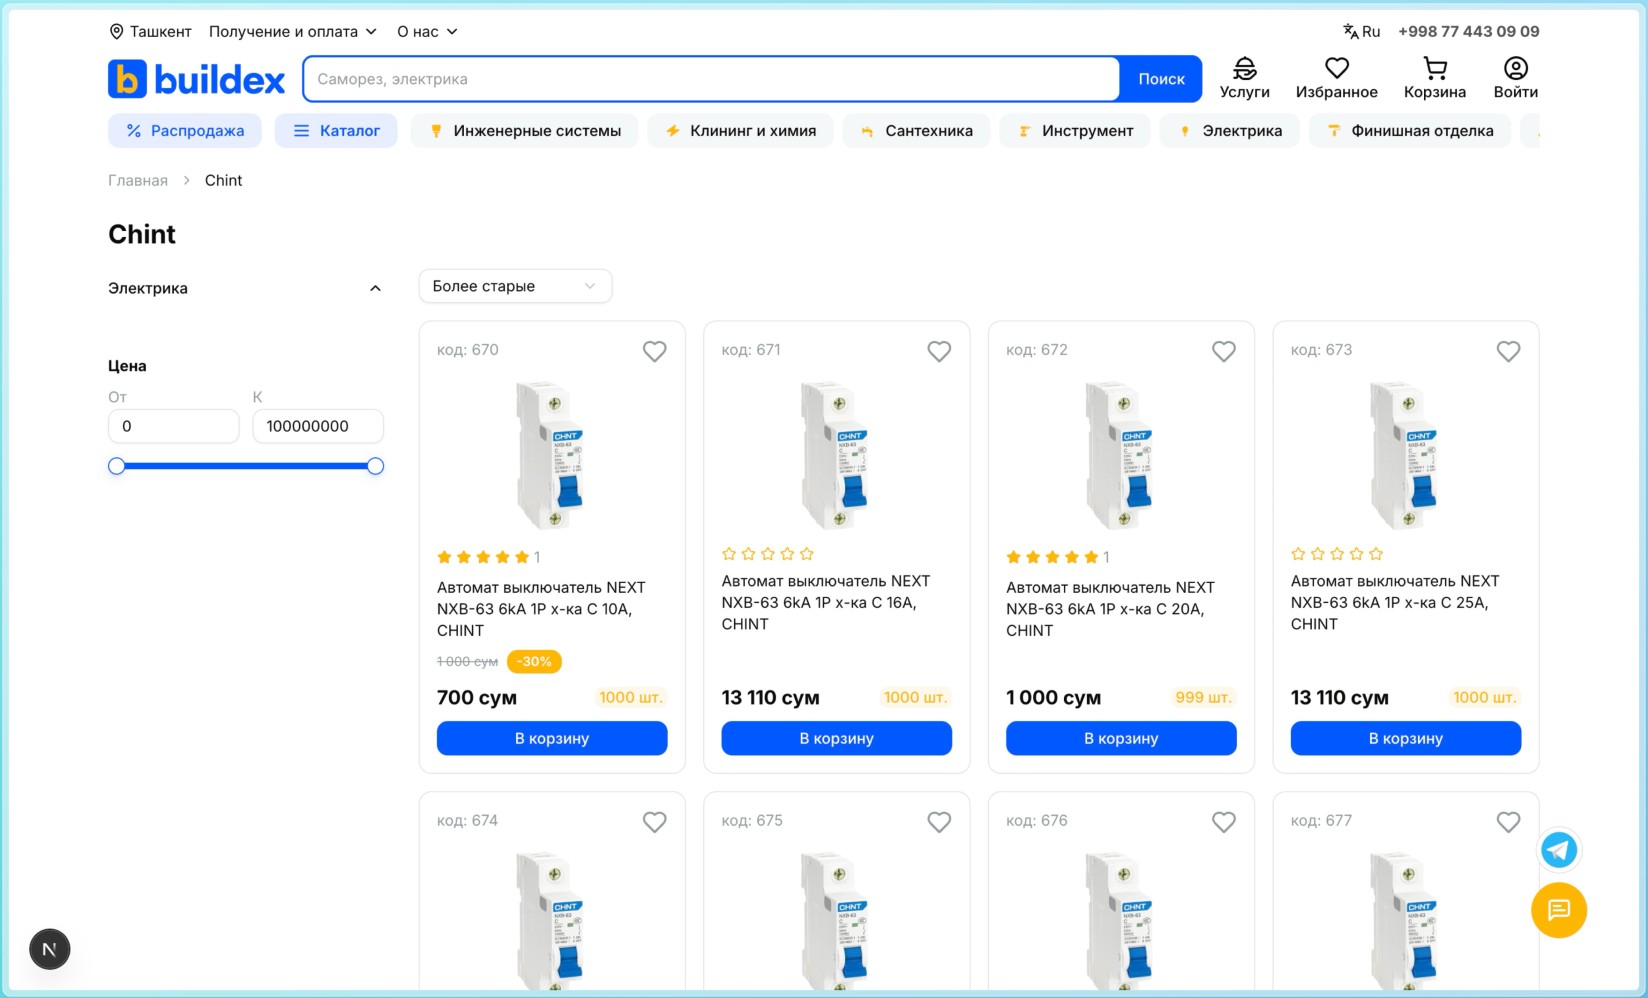The width and height of the screenshot is (1648, 998).
Task: Add product код 677 to favorites
Action: tap(1508, 822)
